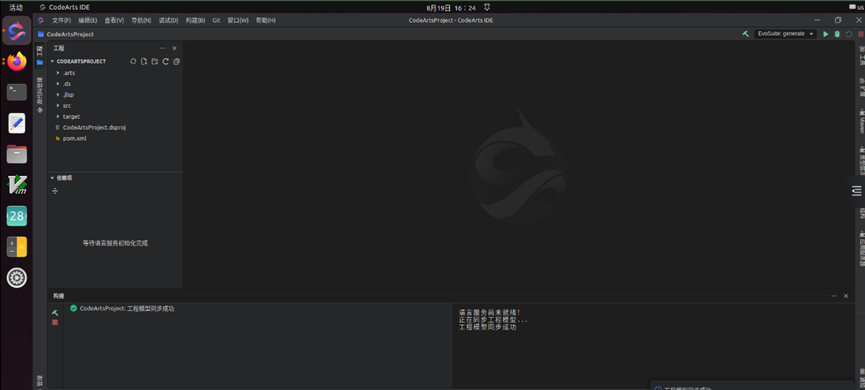
Task: Launch Firefox from the Ubuntu dock
Action: (x=17, y=61)
